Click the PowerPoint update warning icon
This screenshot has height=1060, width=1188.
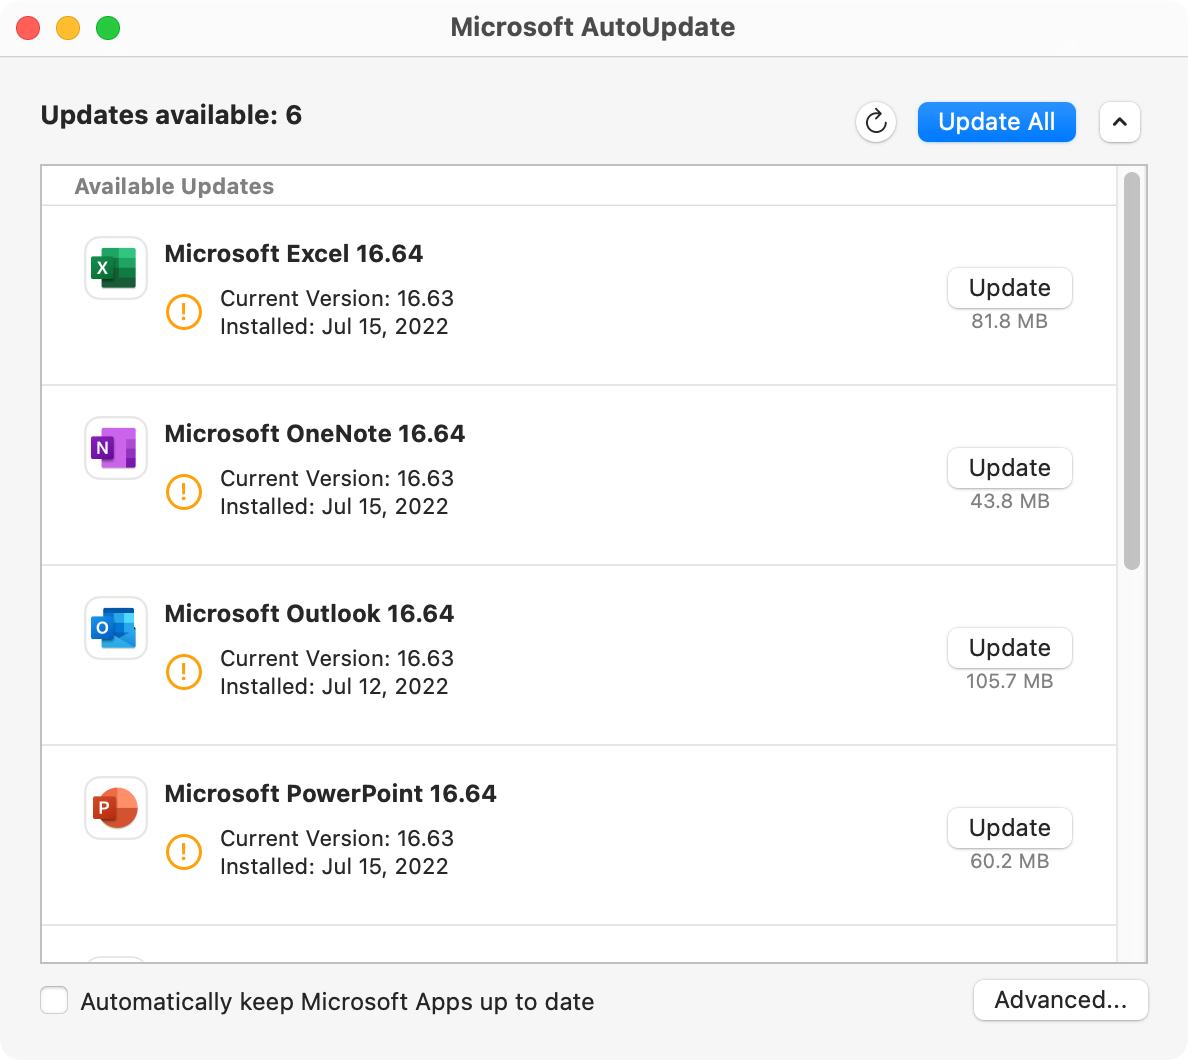point(184,852)
